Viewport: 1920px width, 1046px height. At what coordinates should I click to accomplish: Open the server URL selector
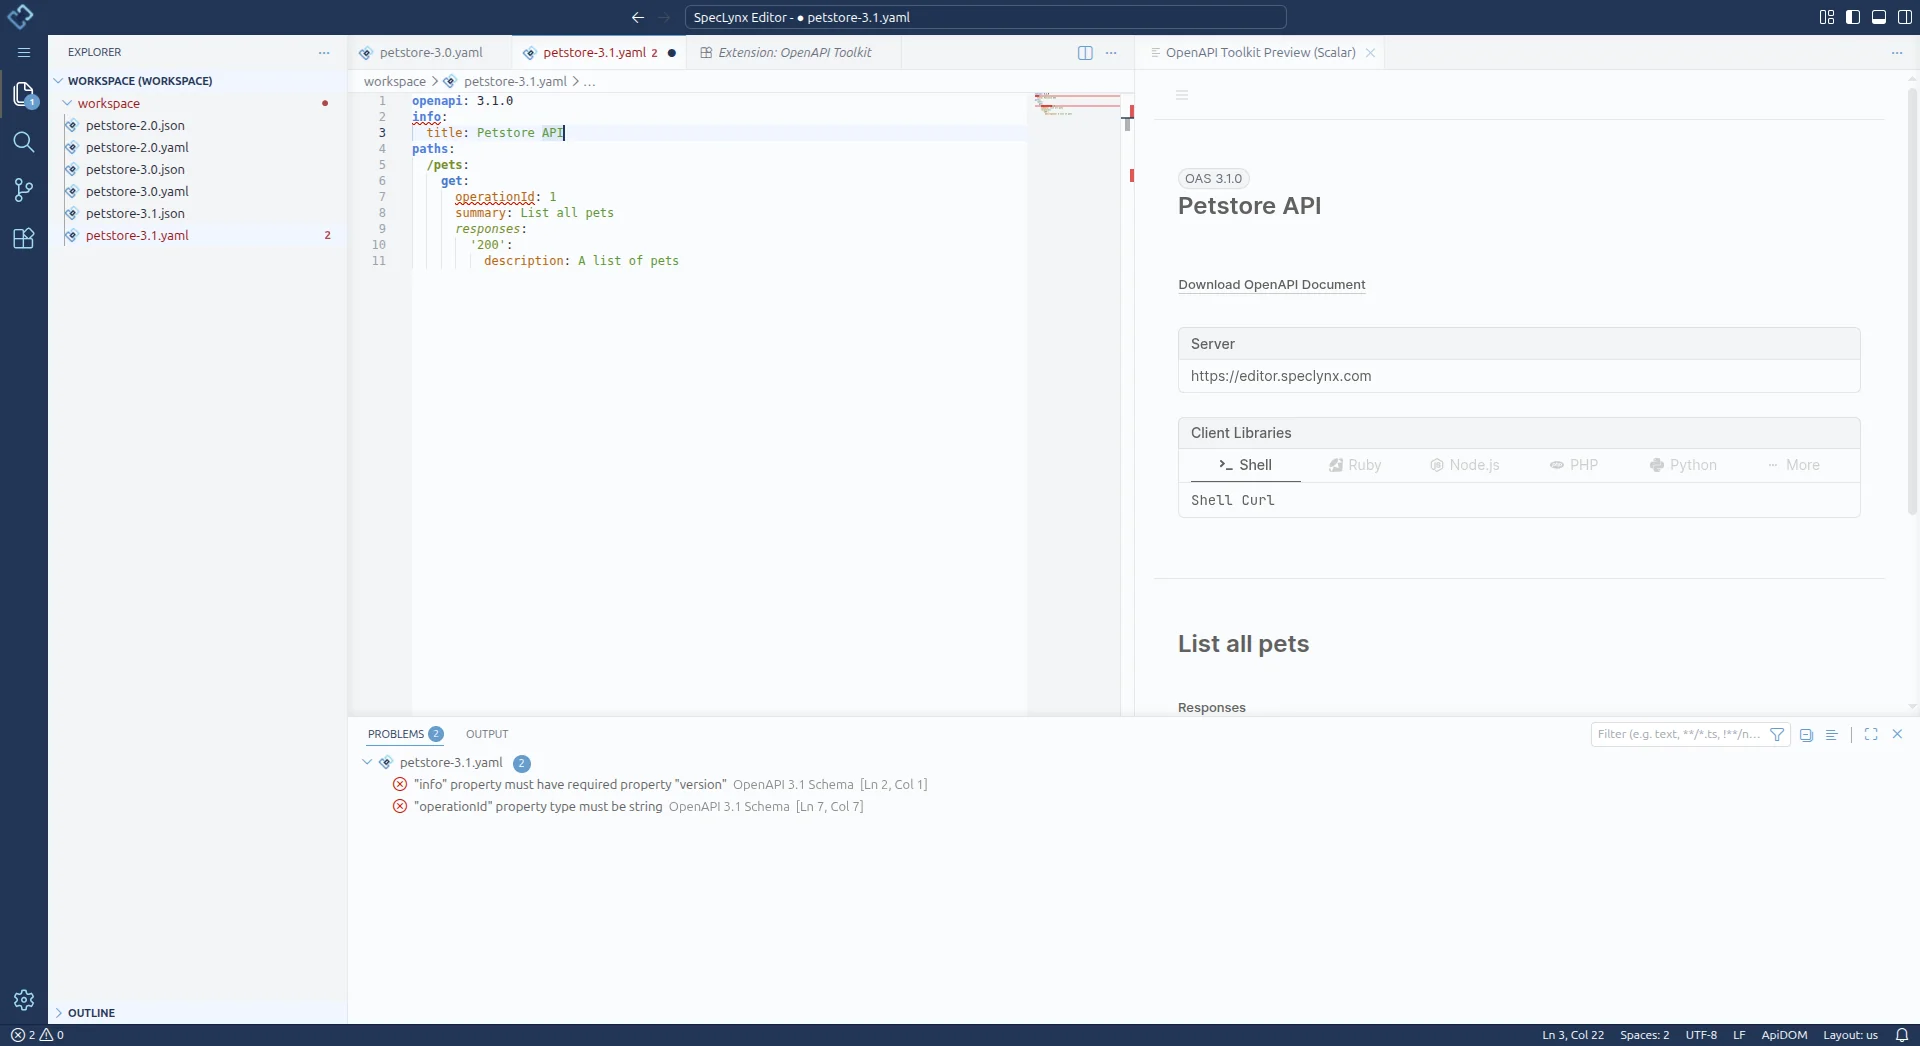(1519, 376)
